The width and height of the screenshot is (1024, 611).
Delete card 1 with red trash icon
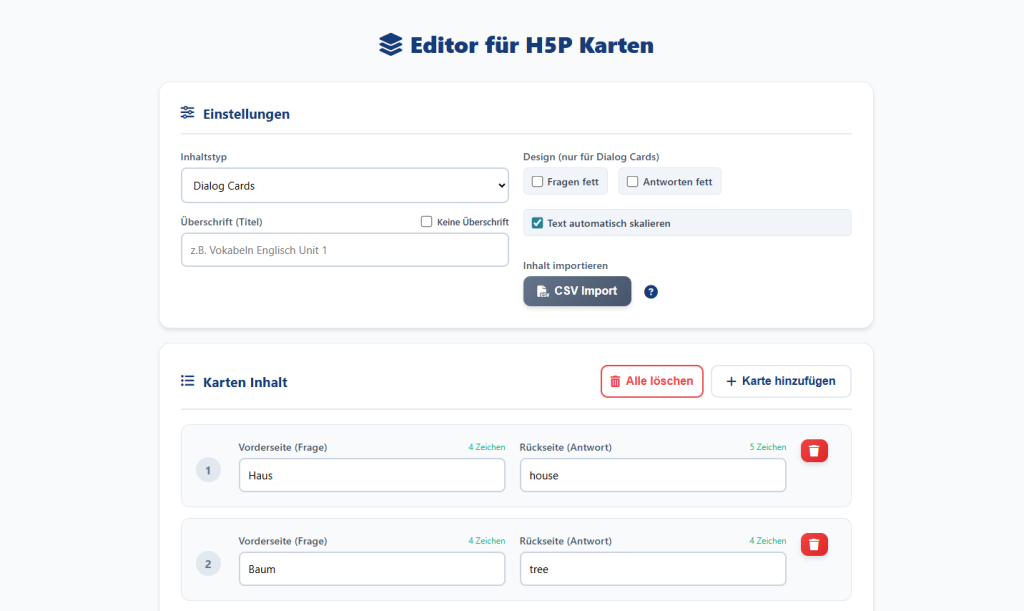tap(814, 451)
